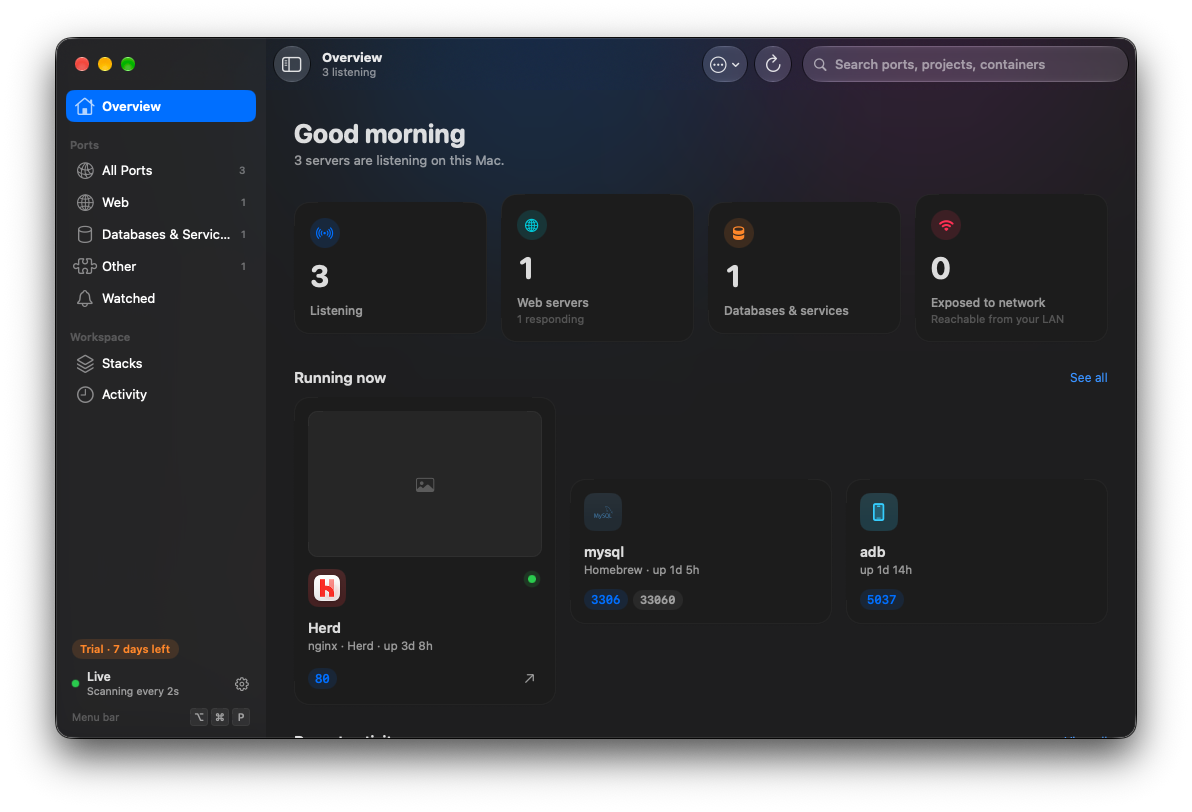Open Databases & Services in the sidebar
Screen dimensions: 1192x812
161,234
